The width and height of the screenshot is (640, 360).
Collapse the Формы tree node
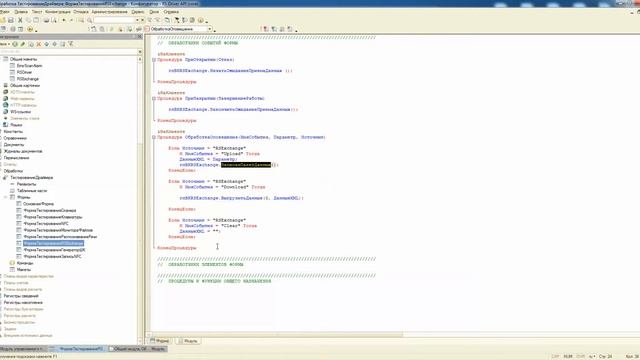tap(6, 197)
